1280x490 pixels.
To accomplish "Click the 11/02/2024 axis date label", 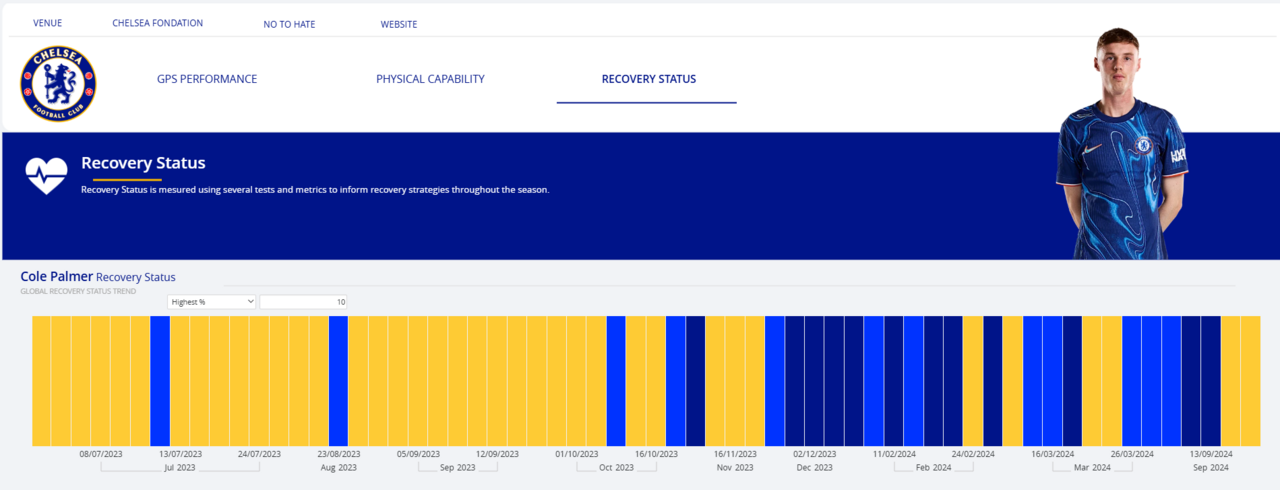I will point(894,454).
